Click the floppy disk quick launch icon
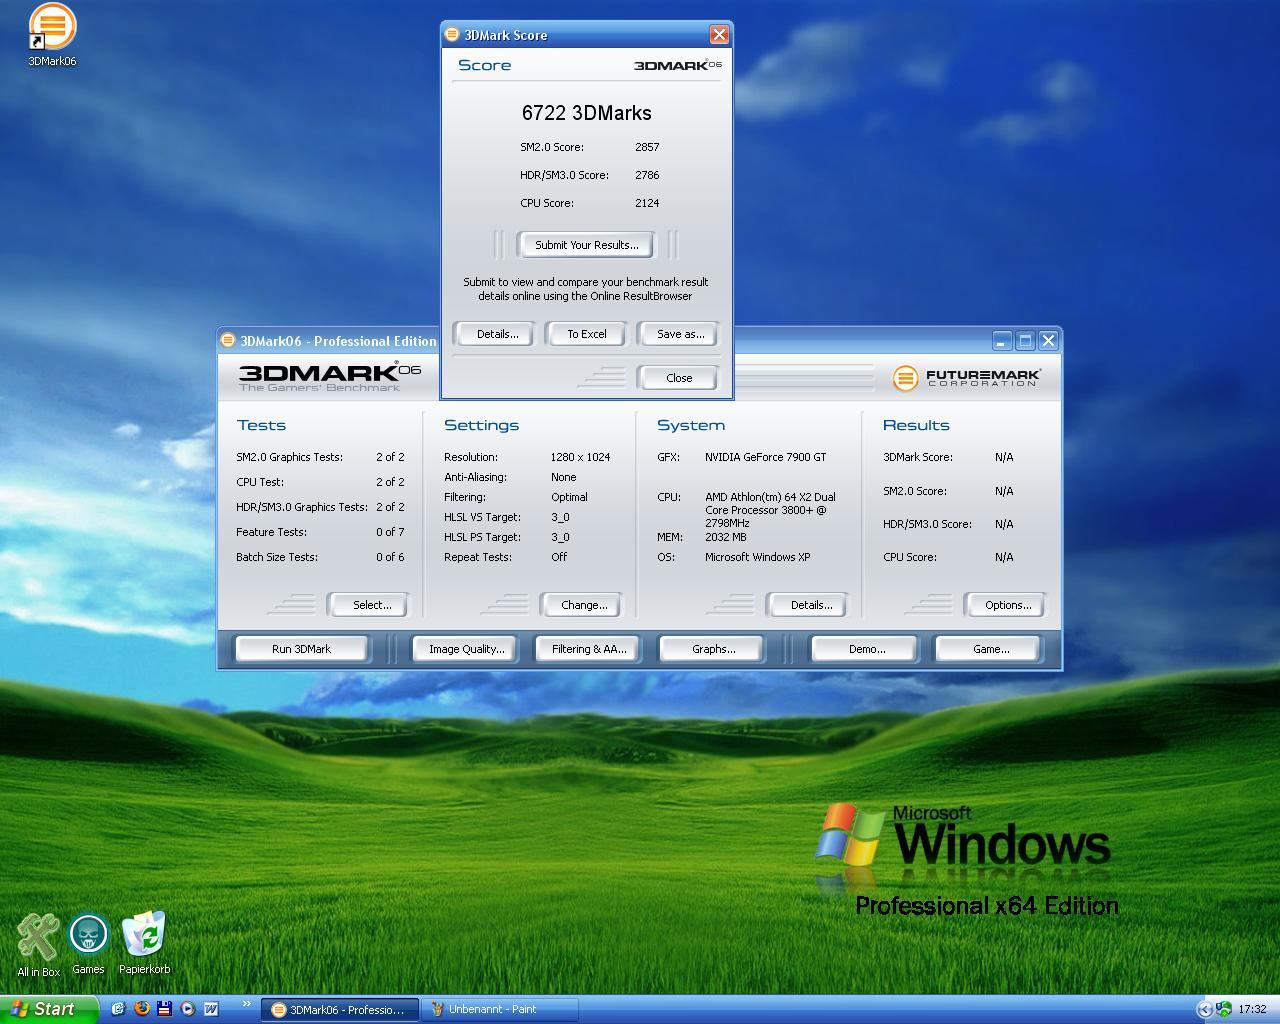This screenshot has height=1024, width=1280. 164,1009
